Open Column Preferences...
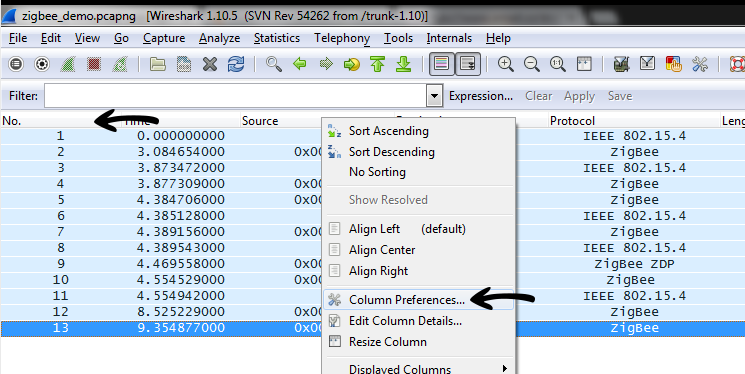Image resolution: width=745 pixels, height=374 pixels. [x=418, y=300]
